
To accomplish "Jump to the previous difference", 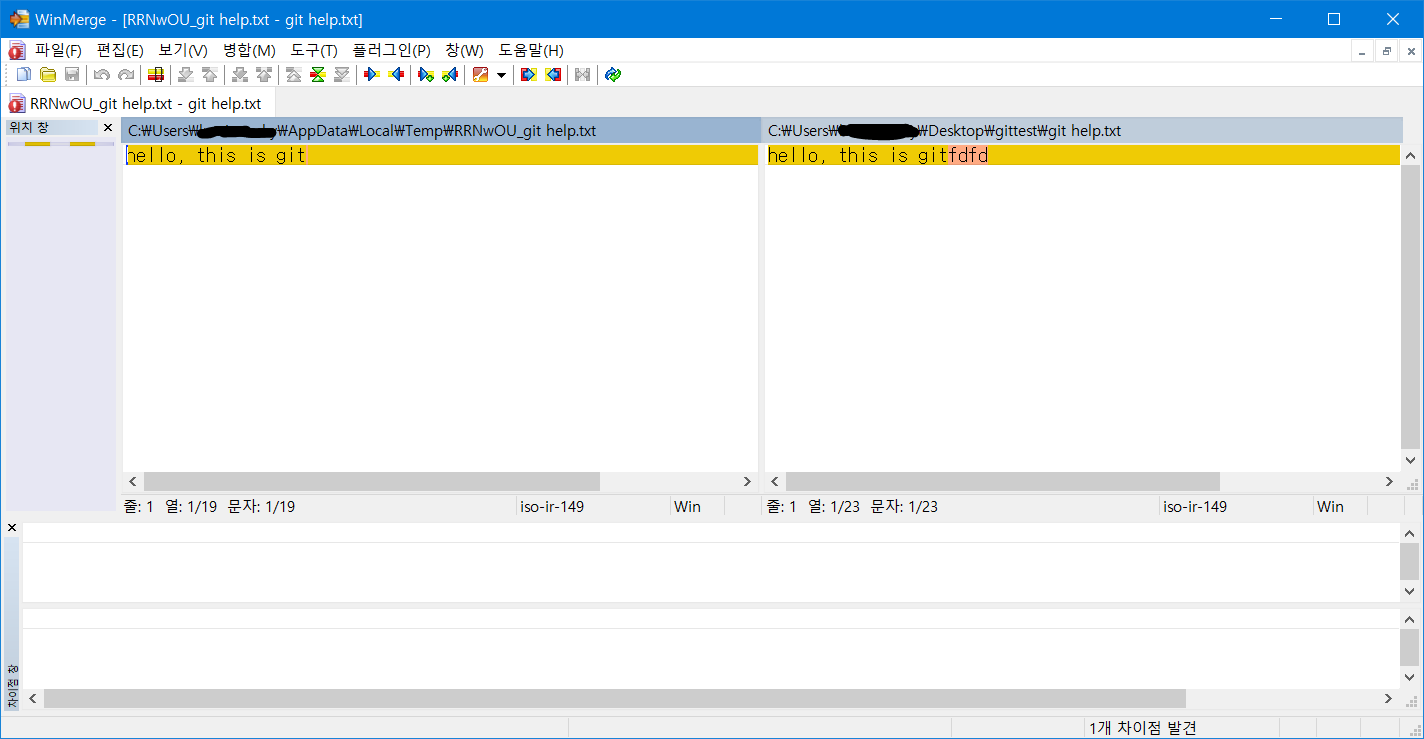I will pos(210,75).
